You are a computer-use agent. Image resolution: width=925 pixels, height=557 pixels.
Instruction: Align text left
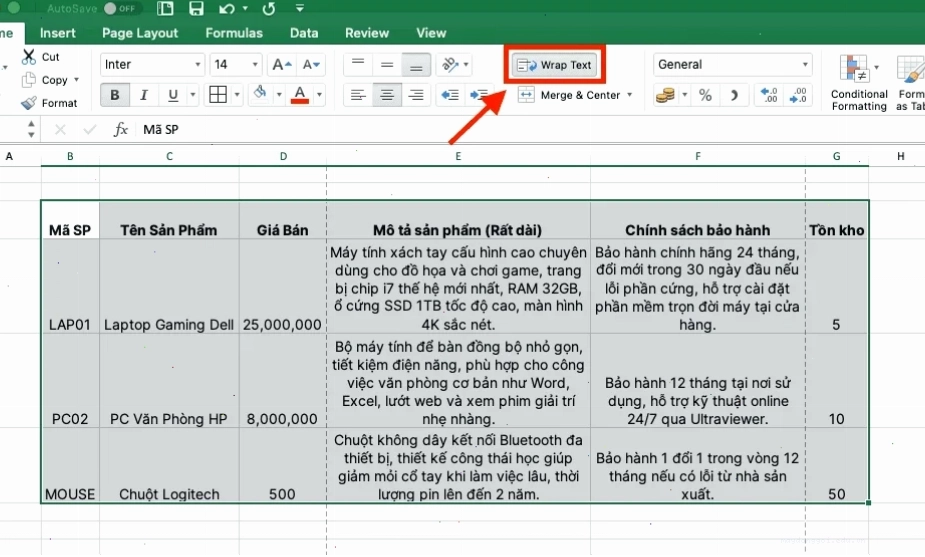point(357,95)
